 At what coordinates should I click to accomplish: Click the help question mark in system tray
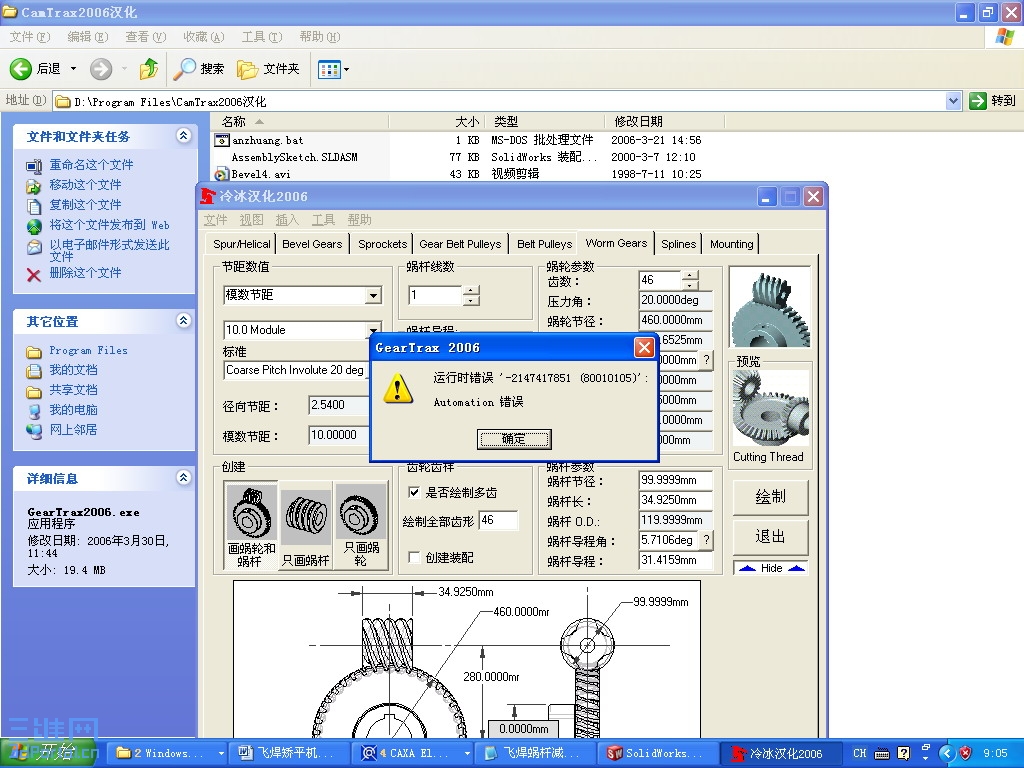pyautogui.click(x=904, y=754)
